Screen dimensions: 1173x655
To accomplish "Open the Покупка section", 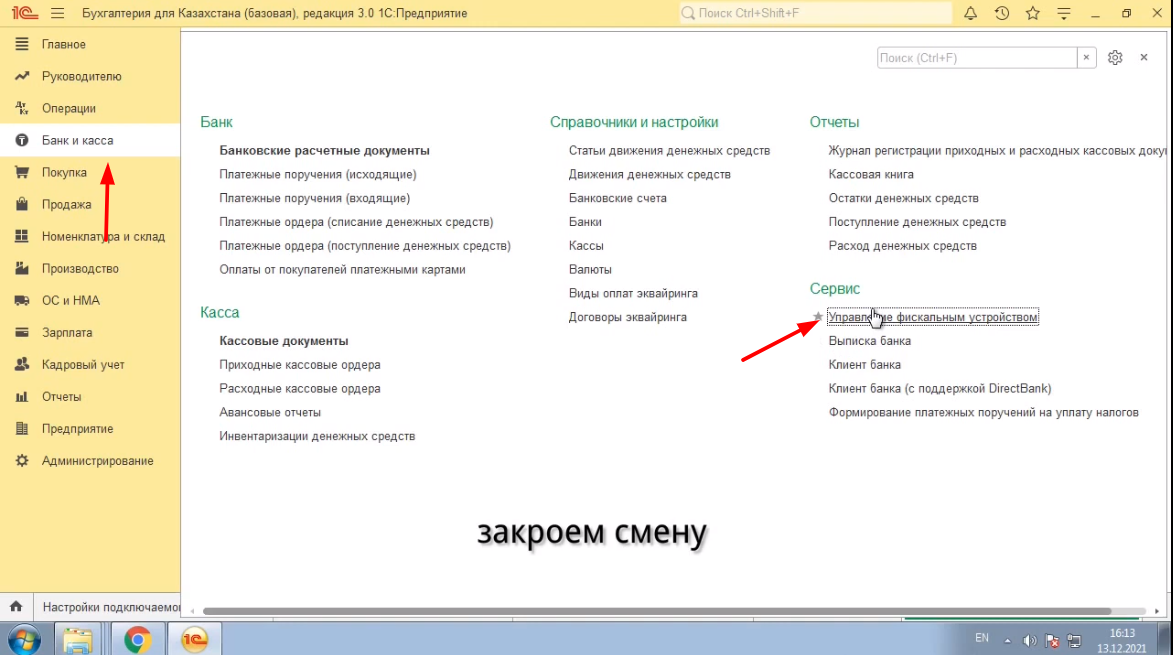I will pos(64,173).
